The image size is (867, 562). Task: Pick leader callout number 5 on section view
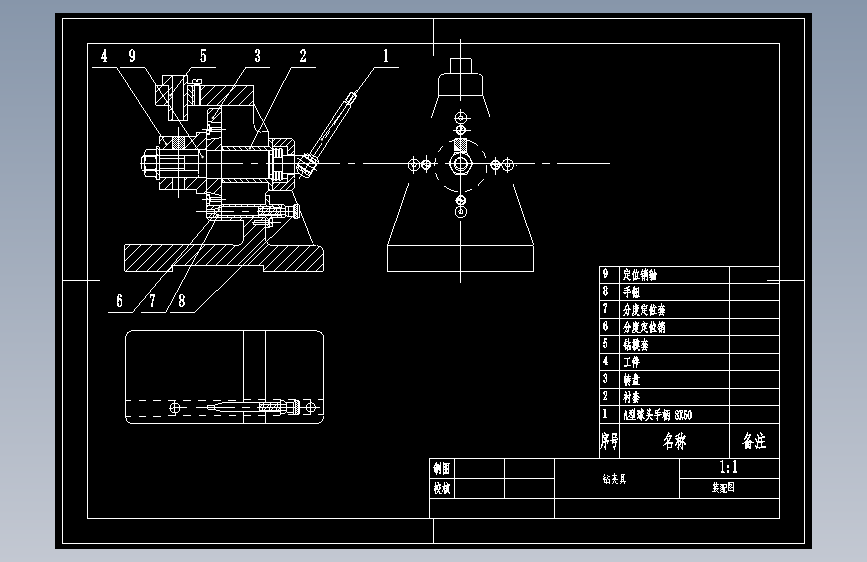pos(203,56)
